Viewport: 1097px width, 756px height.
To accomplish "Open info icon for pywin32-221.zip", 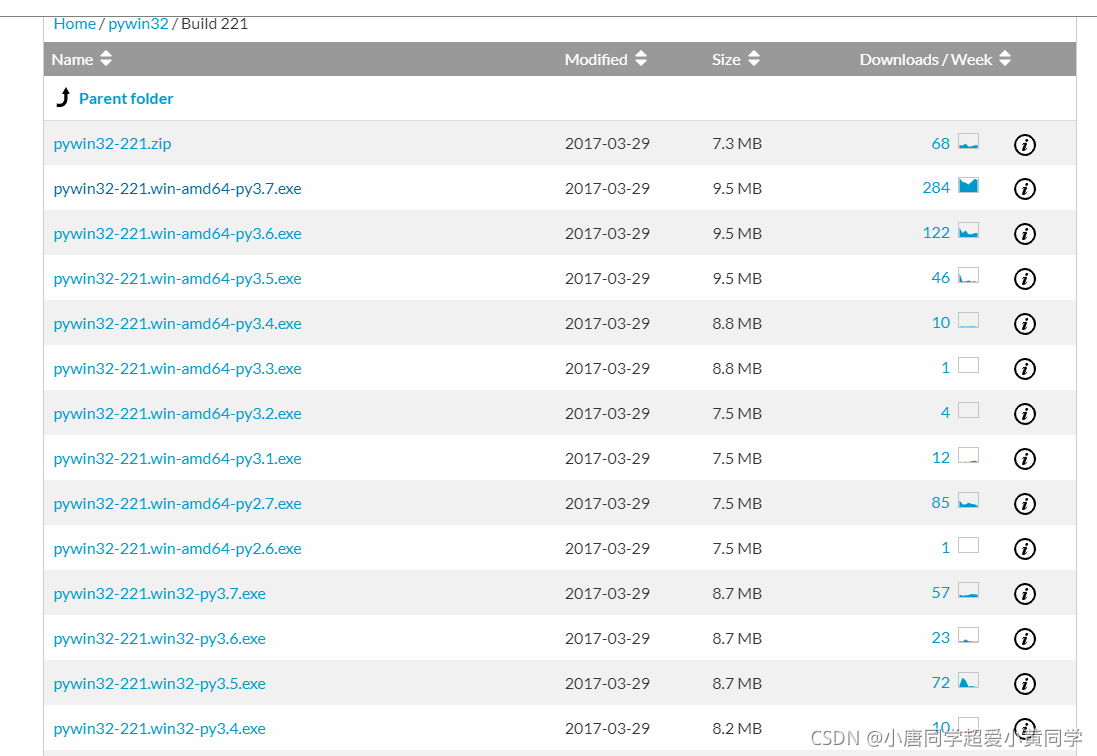I will point(1024,145).
